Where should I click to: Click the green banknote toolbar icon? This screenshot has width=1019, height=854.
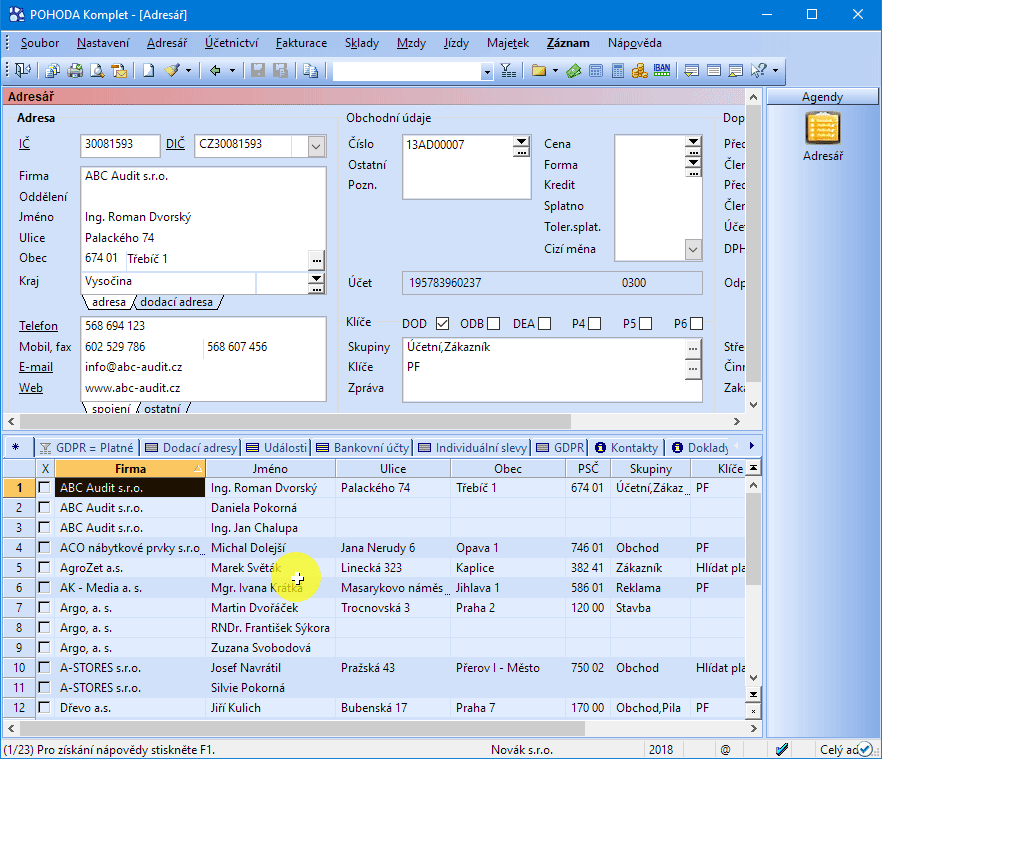(574, 70)
